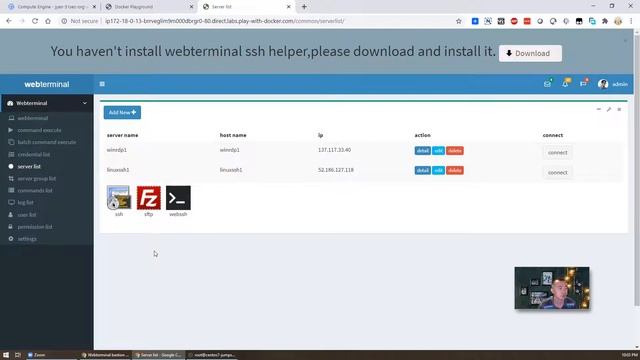Connect to the winrdp1 server
The image size is (640, 360).
(x=558, y=153)
